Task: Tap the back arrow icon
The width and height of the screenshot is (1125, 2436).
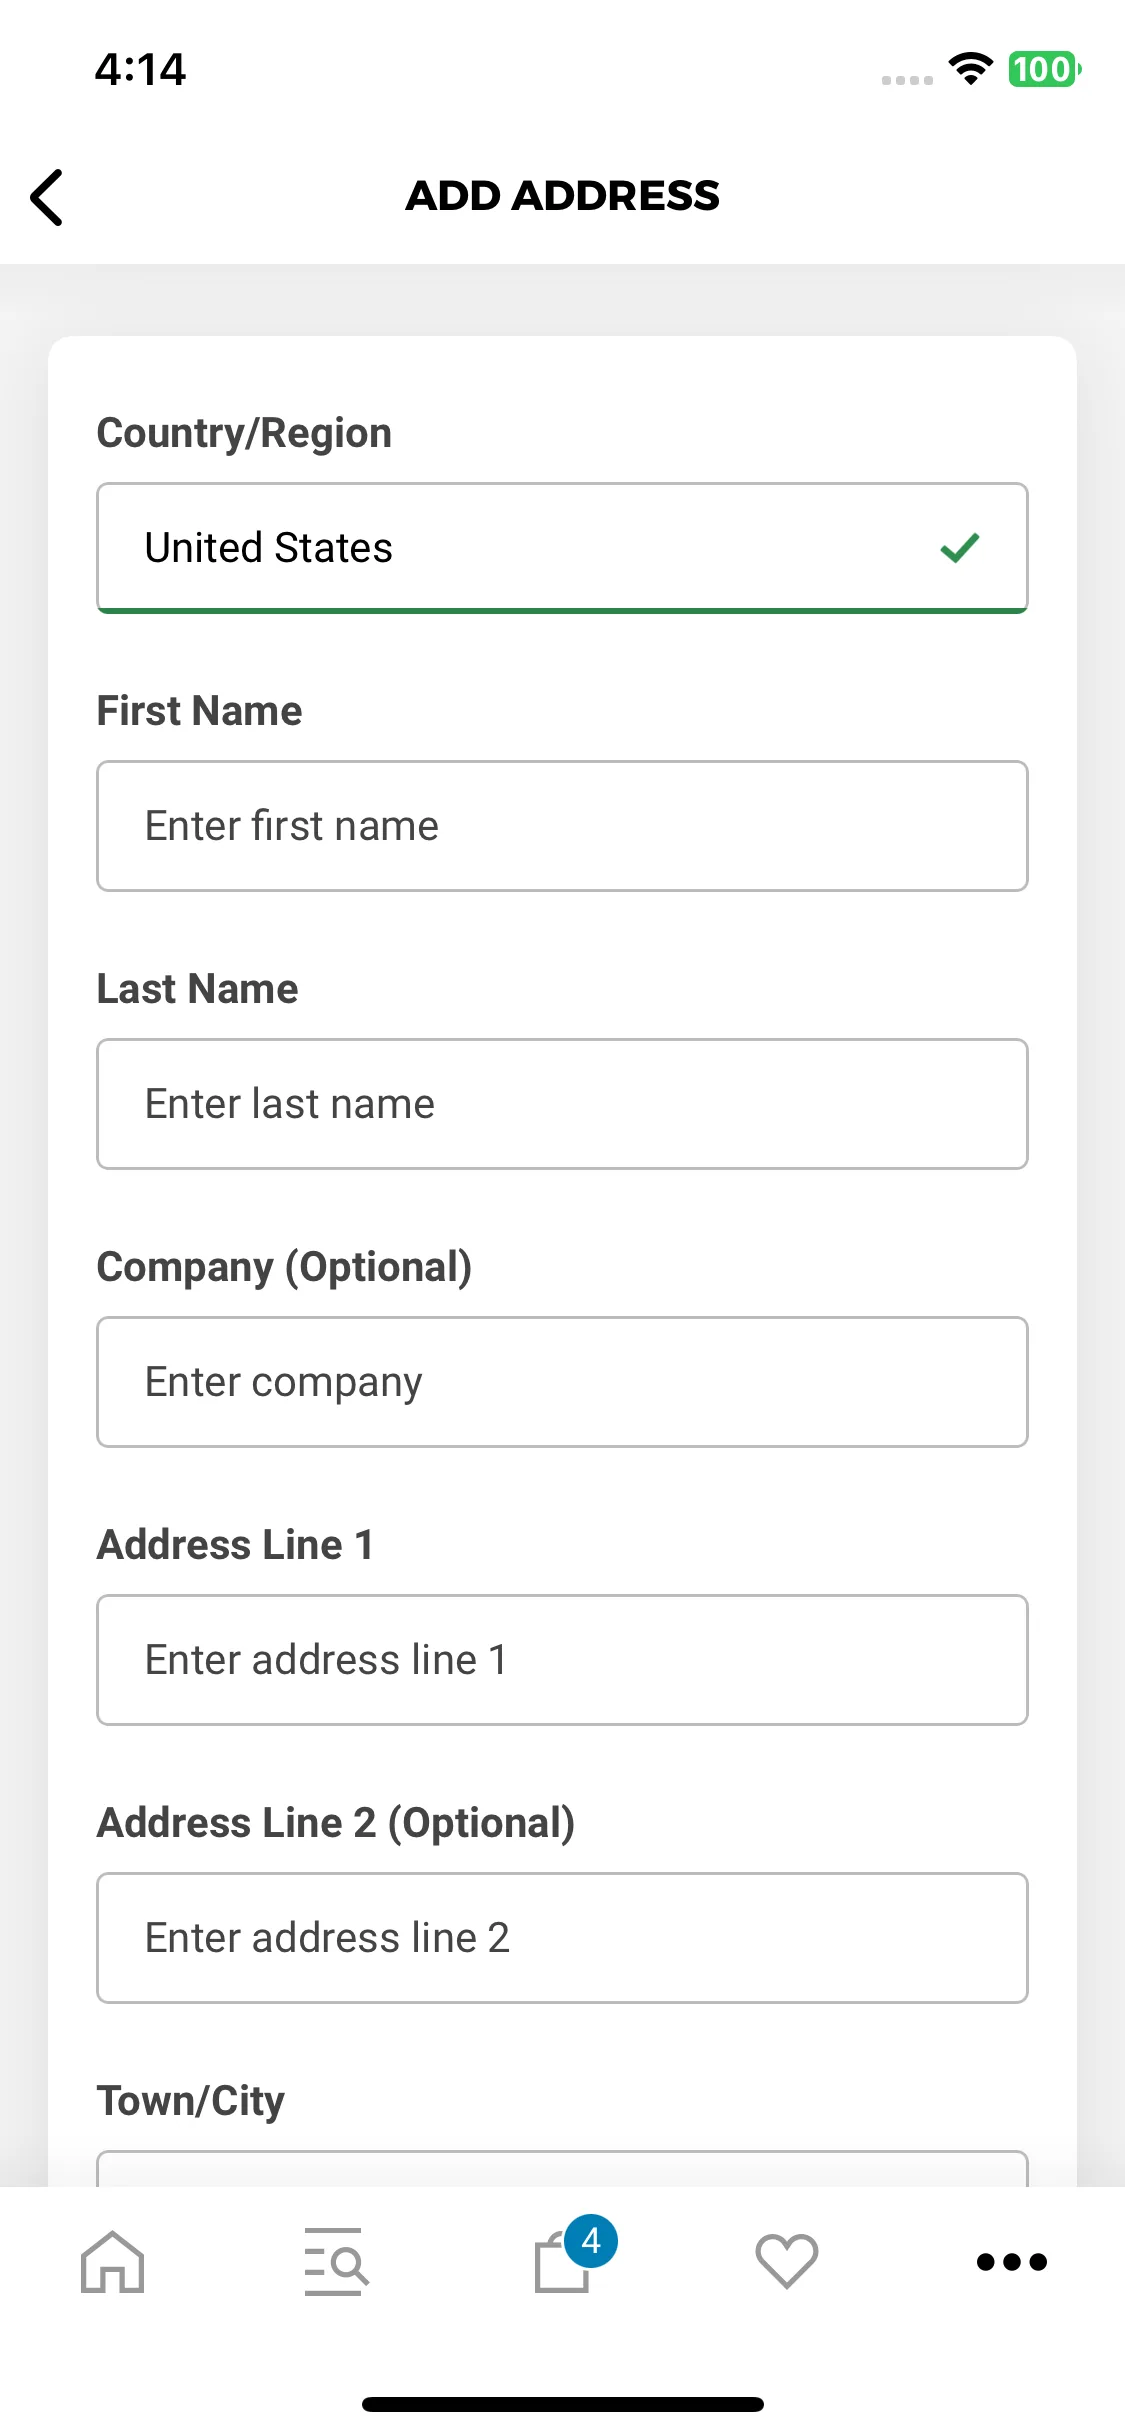Action: click(47, 197)
